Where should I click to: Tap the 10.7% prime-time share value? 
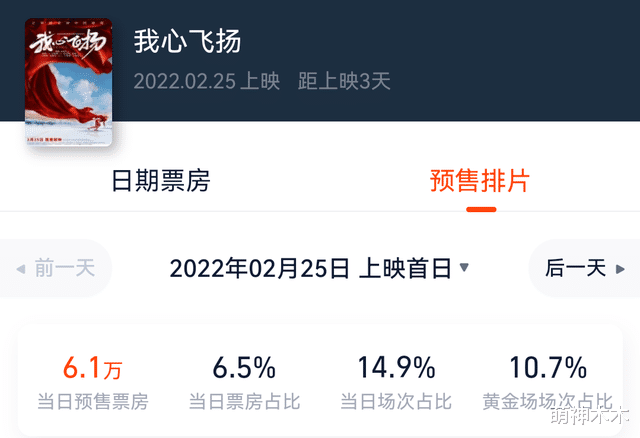pos(548,368)
